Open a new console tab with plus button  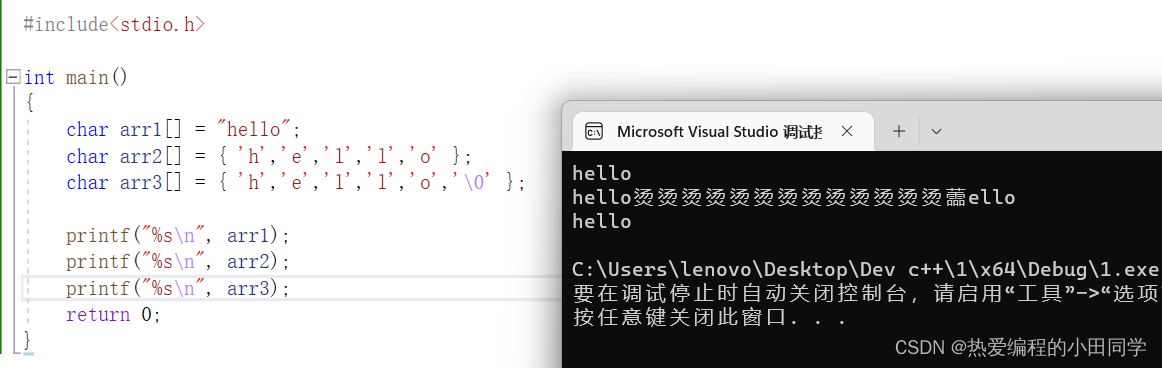tap(899, 131)
